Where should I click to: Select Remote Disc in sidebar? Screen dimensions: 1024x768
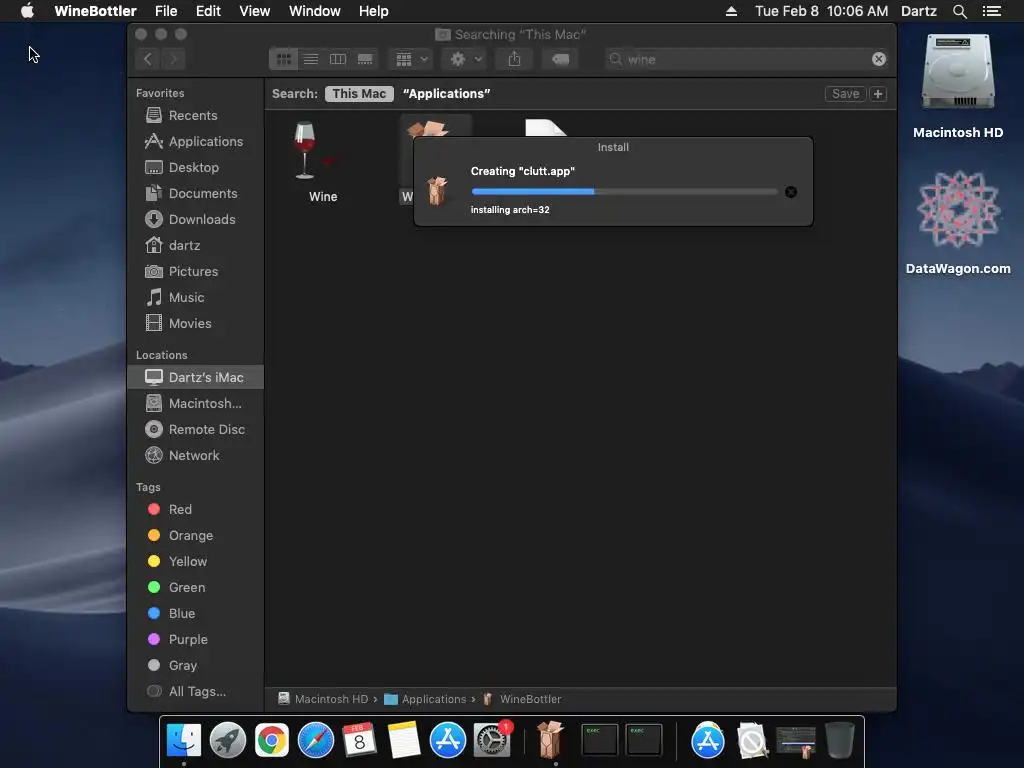click(195, 430)
